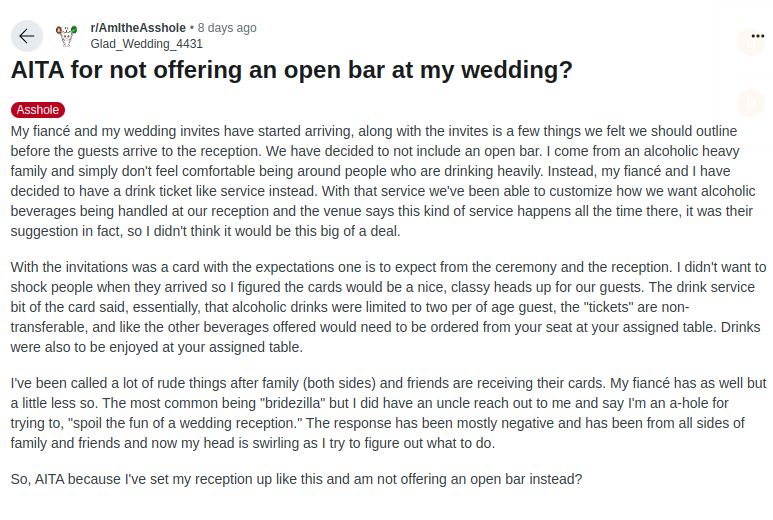Image resolution: width=773 pixels, height=520 pixels.
Task: Go back using the left arrow button
Action: (x=27, y=36)
